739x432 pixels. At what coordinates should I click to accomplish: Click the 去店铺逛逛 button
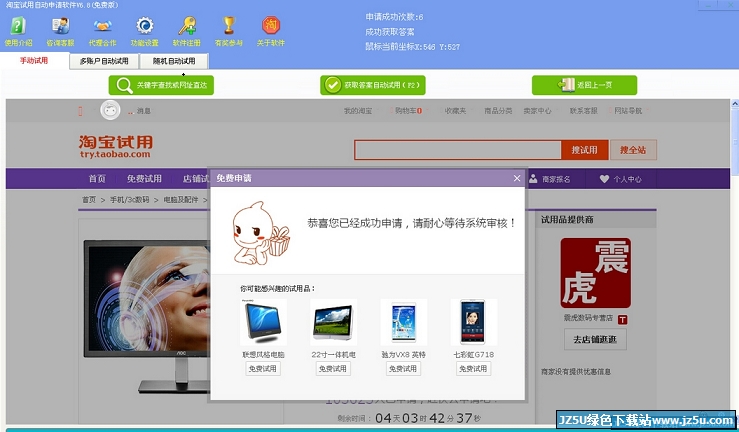(595, 339)
